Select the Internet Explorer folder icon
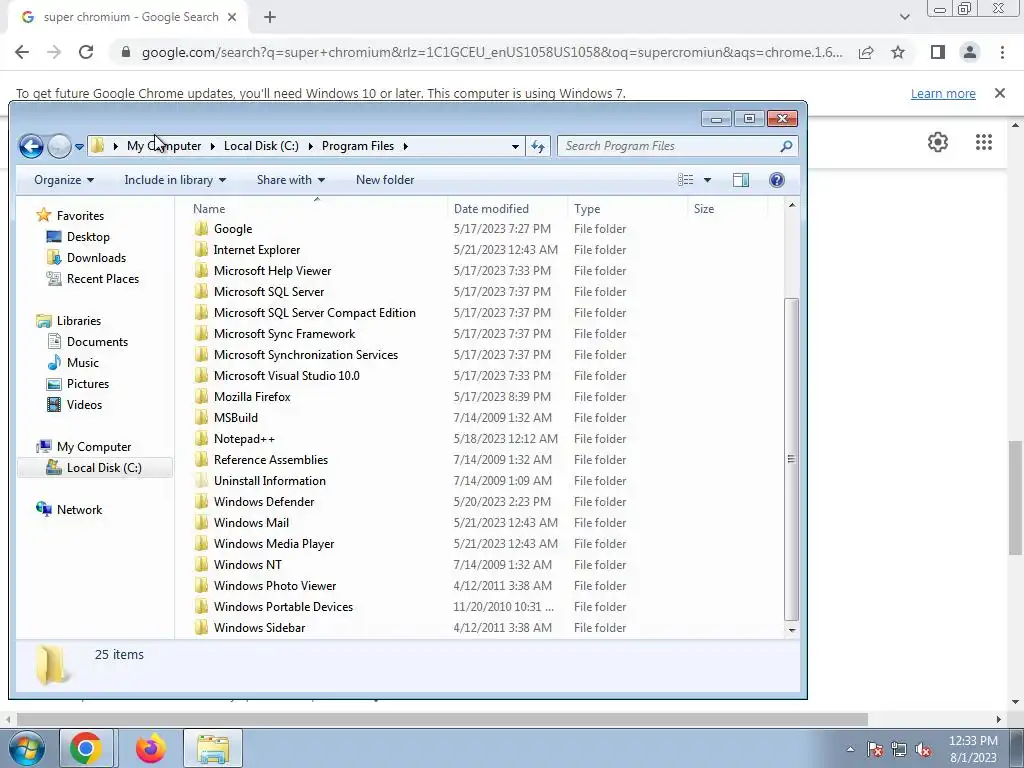This screenshot has height=768, width=1024. pyautogui.click(x=202, y=250)
